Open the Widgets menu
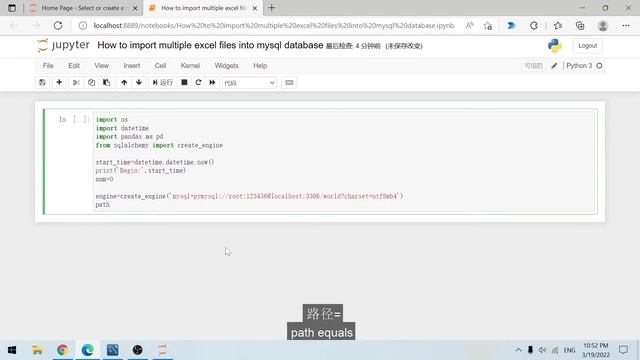Viewport: 640px width, 360px height. 227,66
